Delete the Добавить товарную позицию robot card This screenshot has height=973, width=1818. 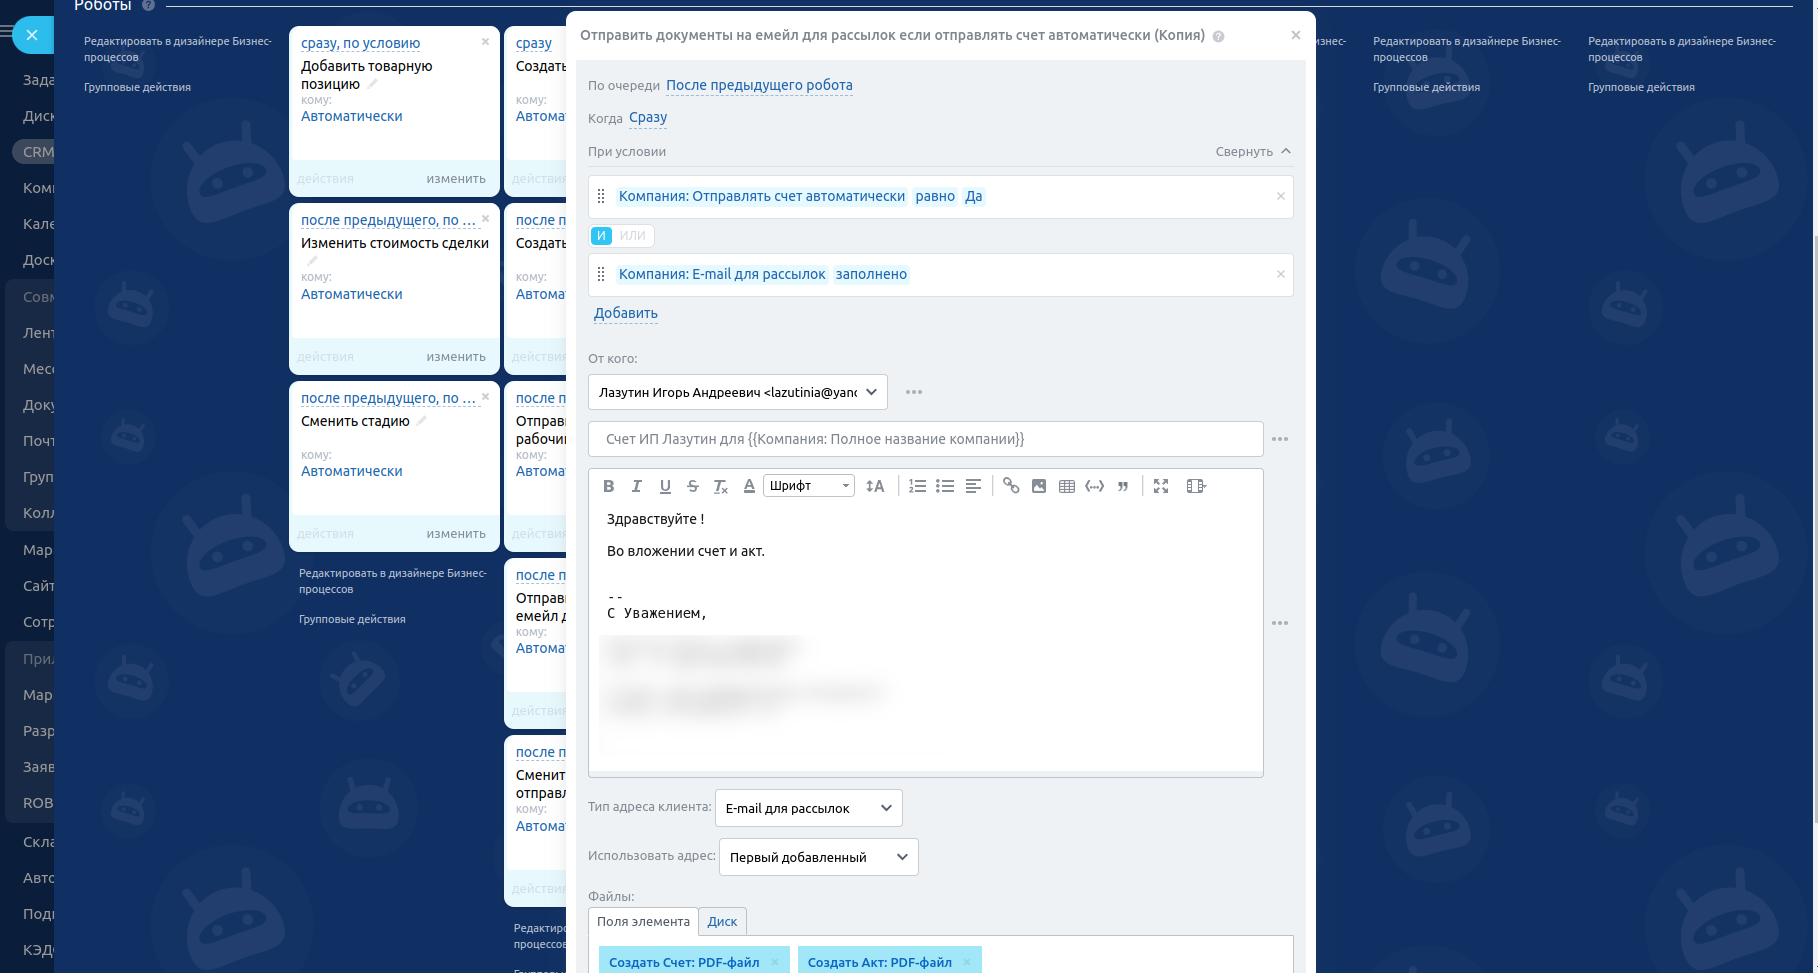pyautogui.click(x=486, y=41)
